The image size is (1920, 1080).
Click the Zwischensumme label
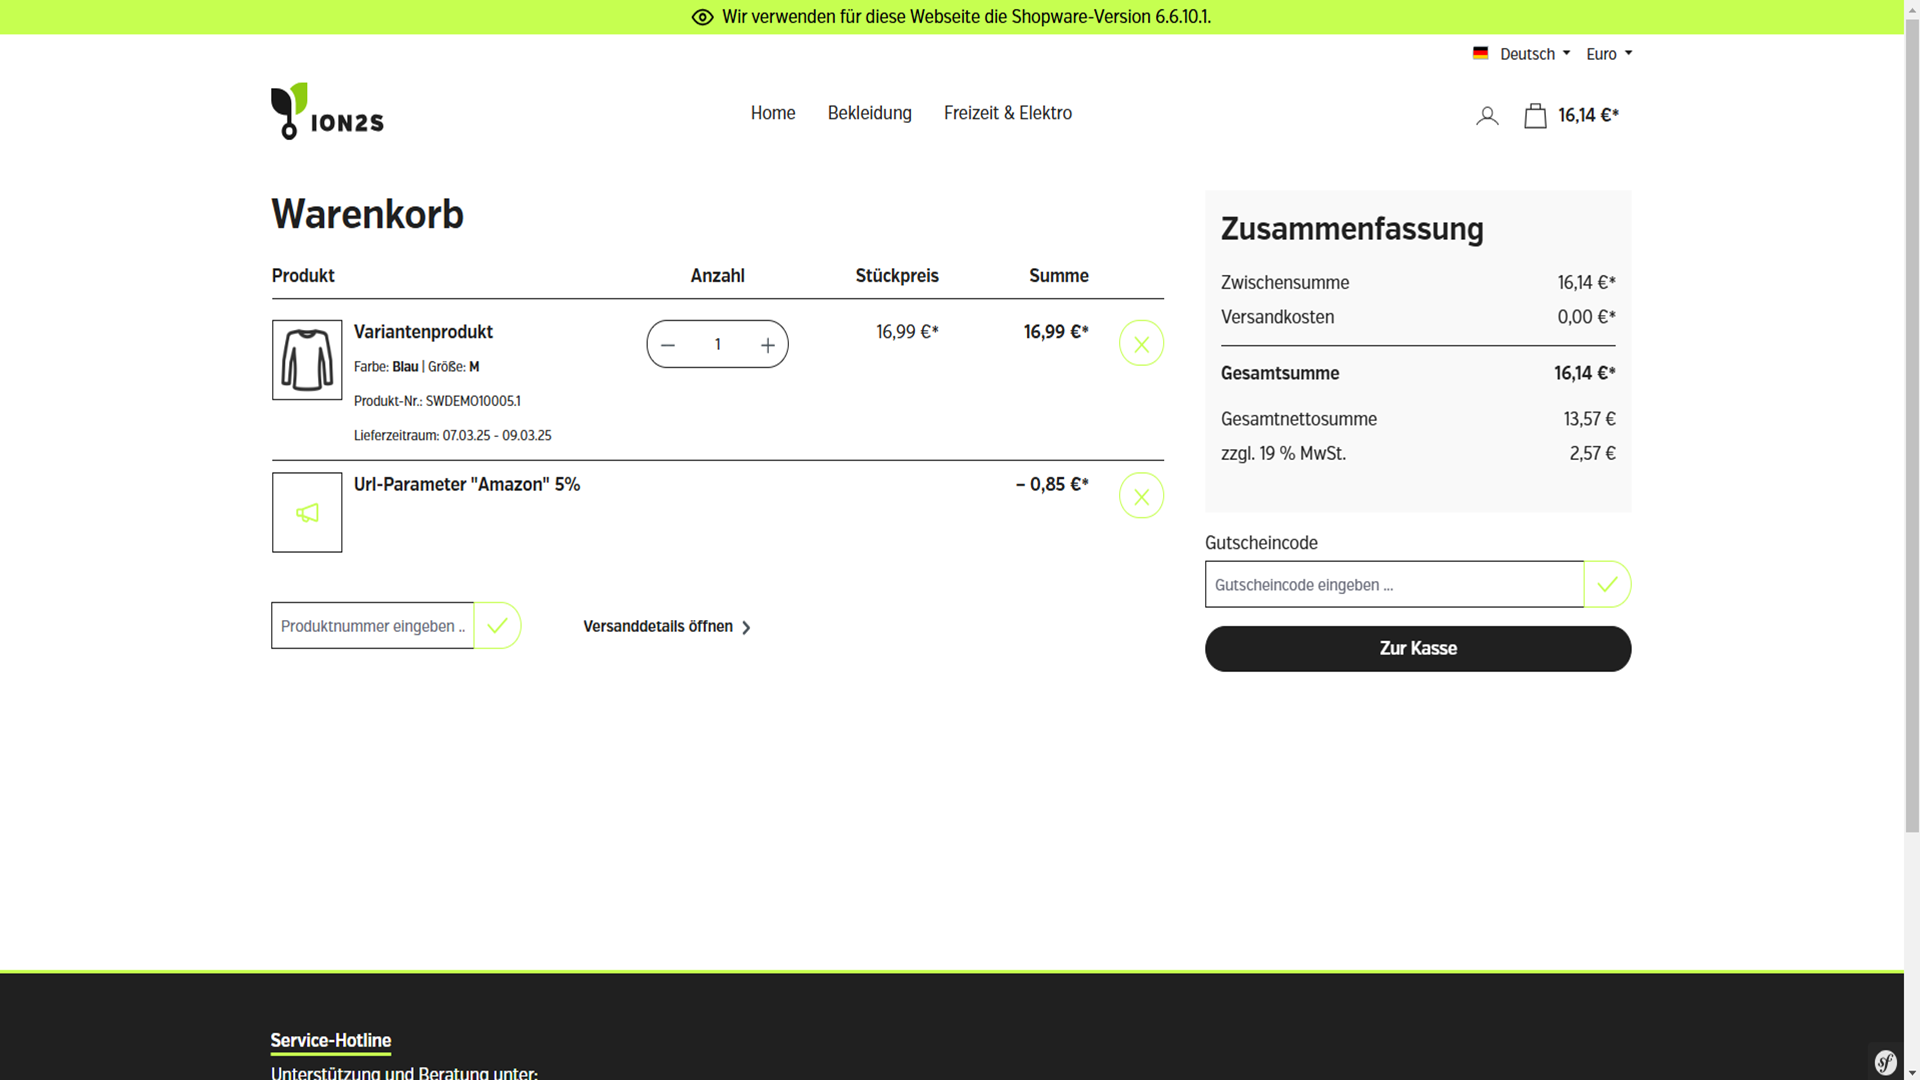[1284, 283]
